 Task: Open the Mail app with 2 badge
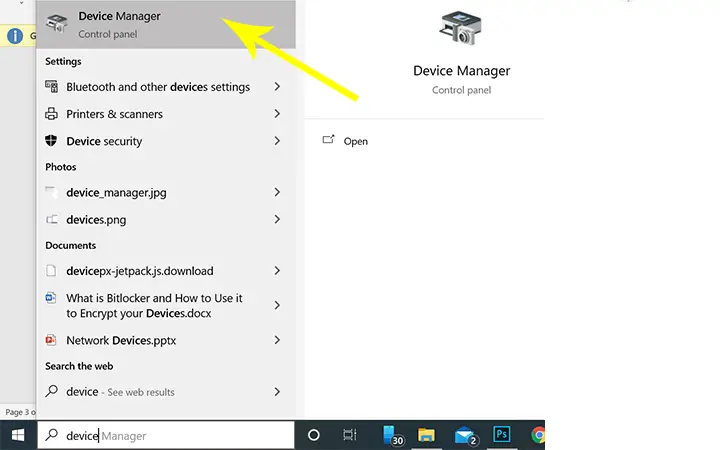[x=465, y=435]
